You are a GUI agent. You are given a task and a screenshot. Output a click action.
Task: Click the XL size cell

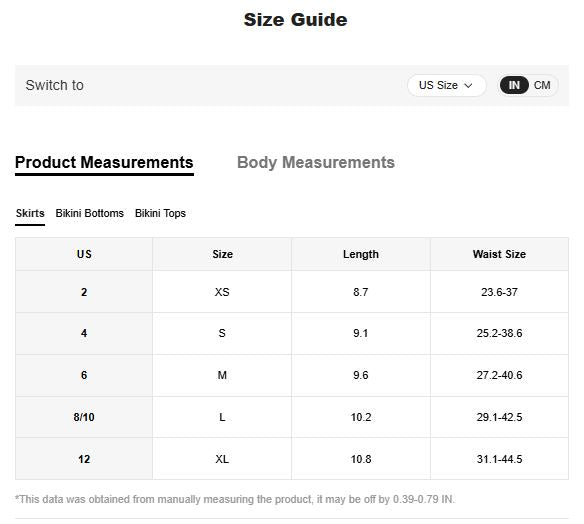point(222,459)
